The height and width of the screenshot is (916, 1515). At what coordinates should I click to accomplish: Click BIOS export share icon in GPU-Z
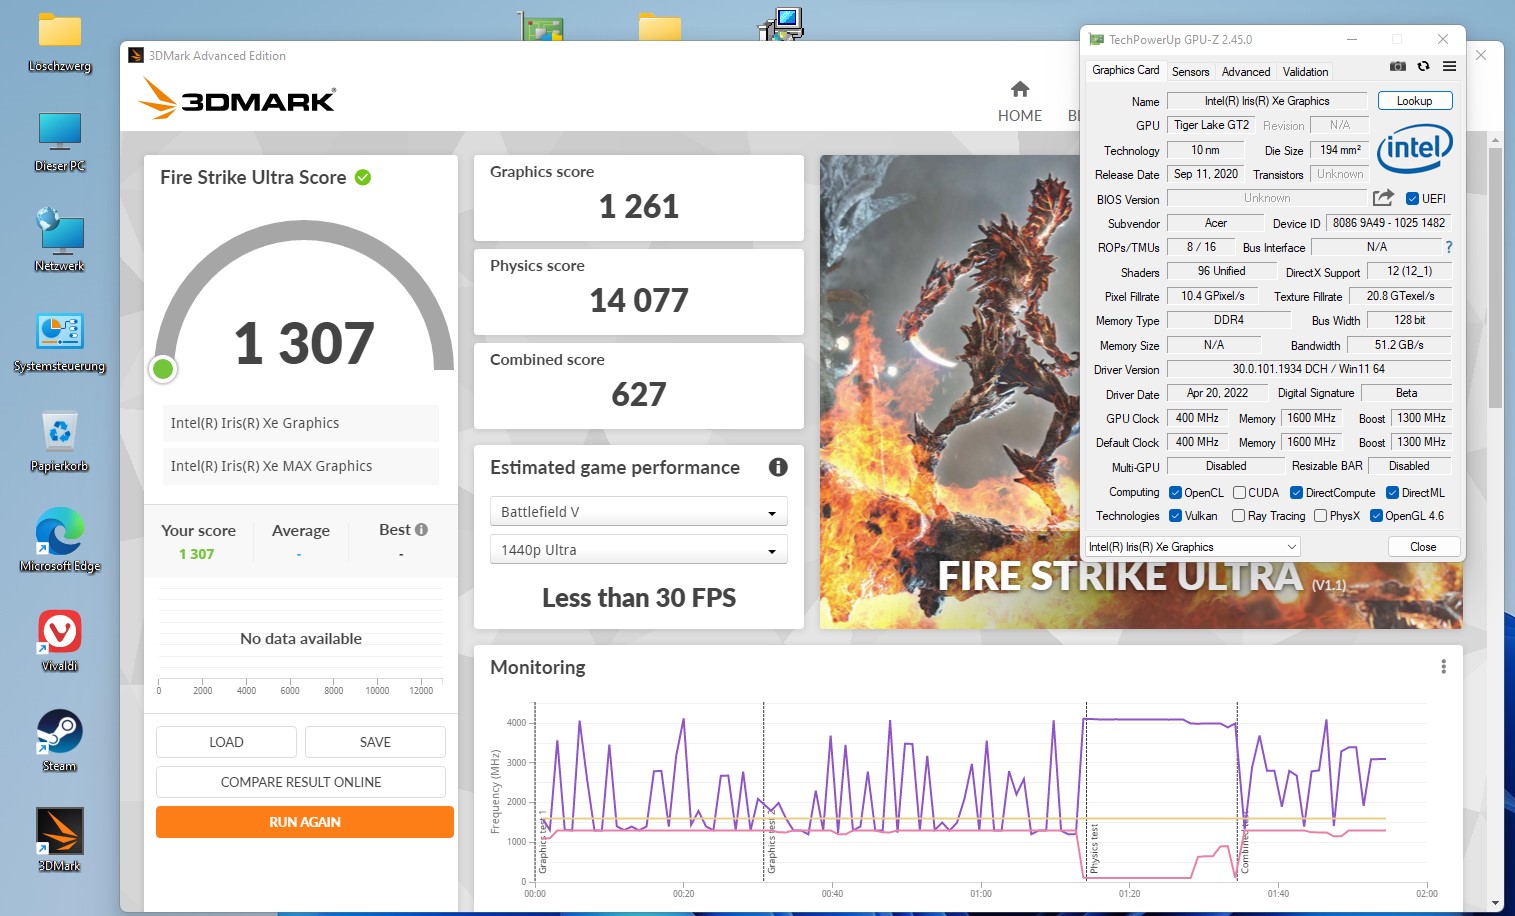(x=1383, y=198)
